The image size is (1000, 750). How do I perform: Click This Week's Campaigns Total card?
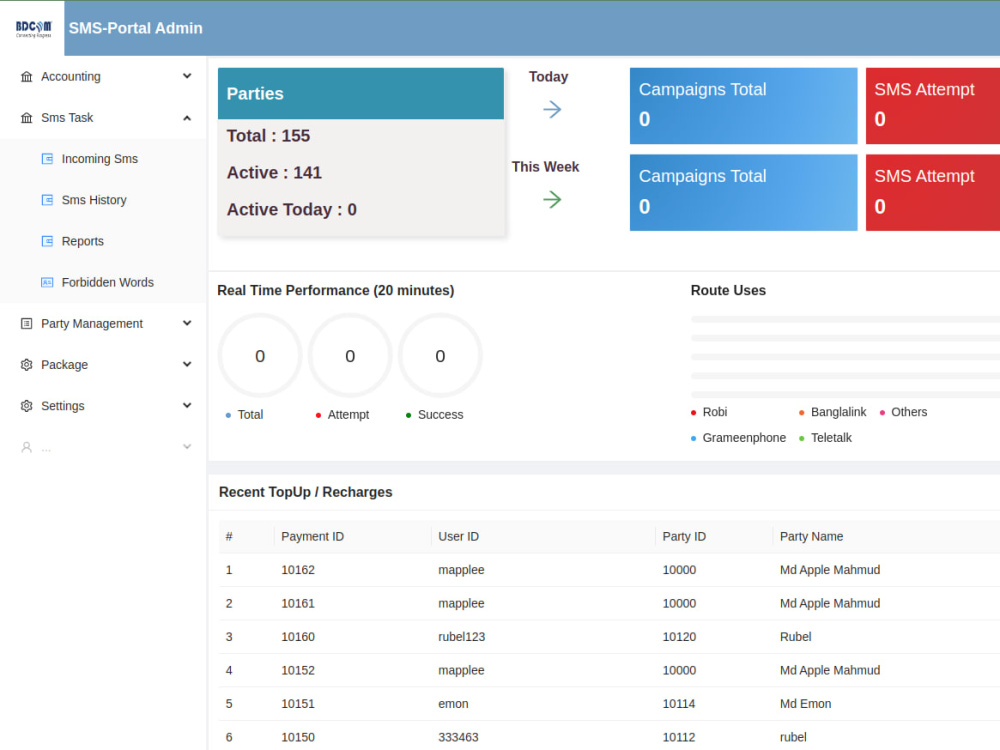pos(744,193)
